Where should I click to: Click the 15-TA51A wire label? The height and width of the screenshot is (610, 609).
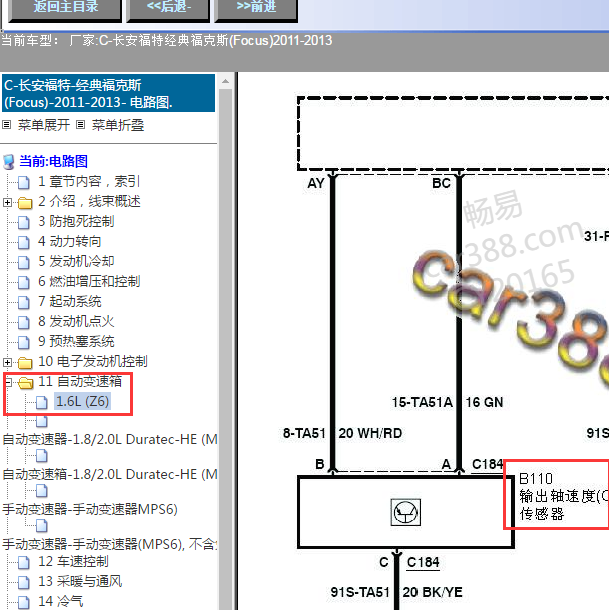point(422,402)
